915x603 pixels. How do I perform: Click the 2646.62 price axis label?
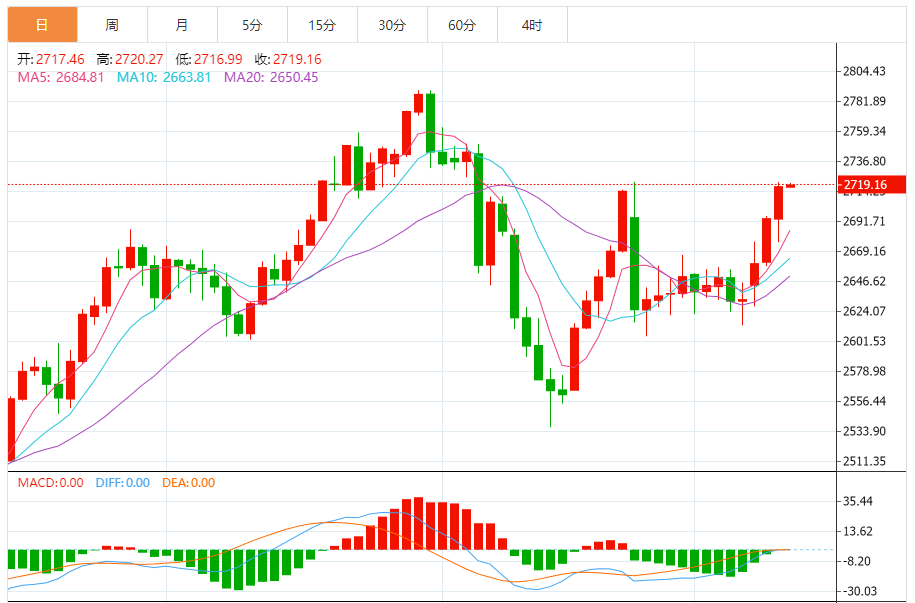point(864,281)
